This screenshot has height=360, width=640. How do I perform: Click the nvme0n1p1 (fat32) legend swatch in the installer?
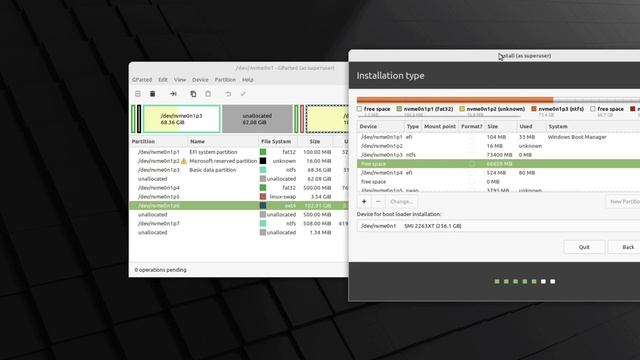tap(399, 109)
